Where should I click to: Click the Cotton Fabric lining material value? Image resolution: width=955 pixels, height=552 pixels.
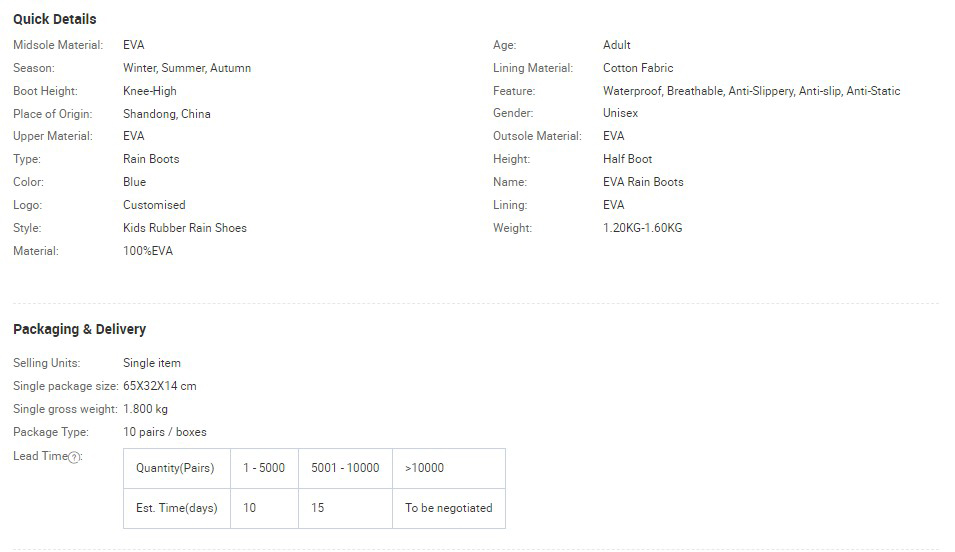(x=637, y=68)
